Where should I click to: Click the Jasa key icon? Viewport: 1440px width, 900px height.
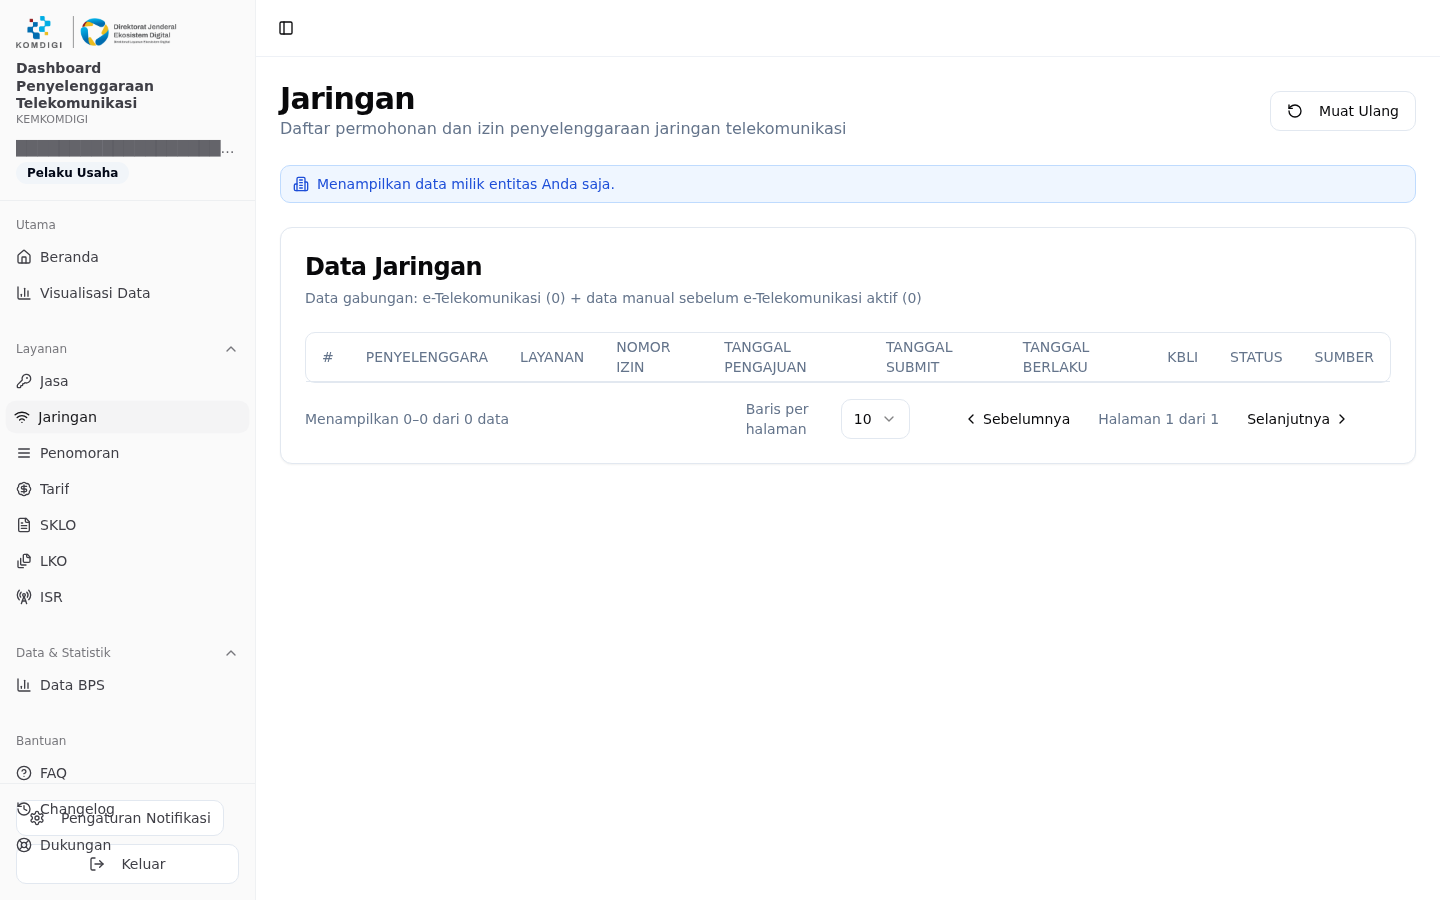click(24, 381)
